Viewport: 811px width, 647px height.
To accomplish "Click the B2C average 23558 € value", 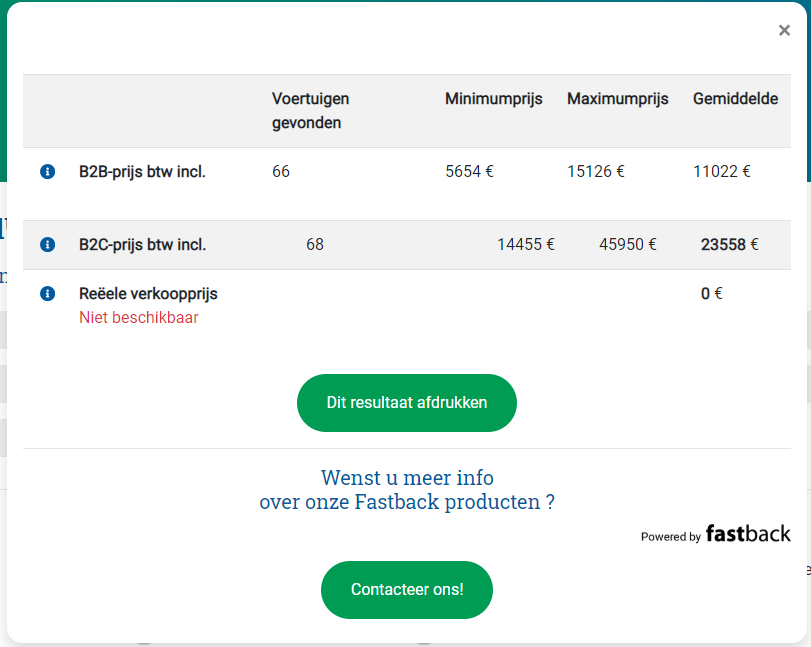I will tap(729, 245).
